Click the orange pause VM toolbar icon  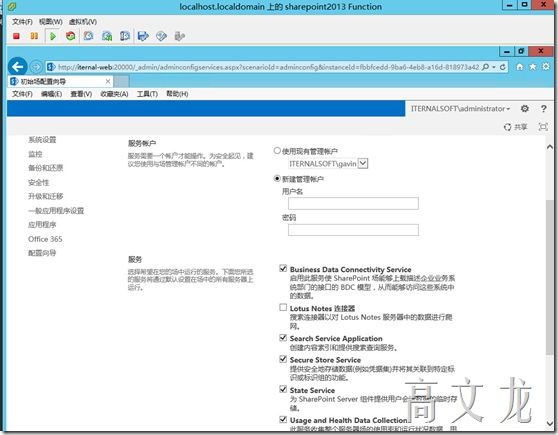[x=34, y=36]
